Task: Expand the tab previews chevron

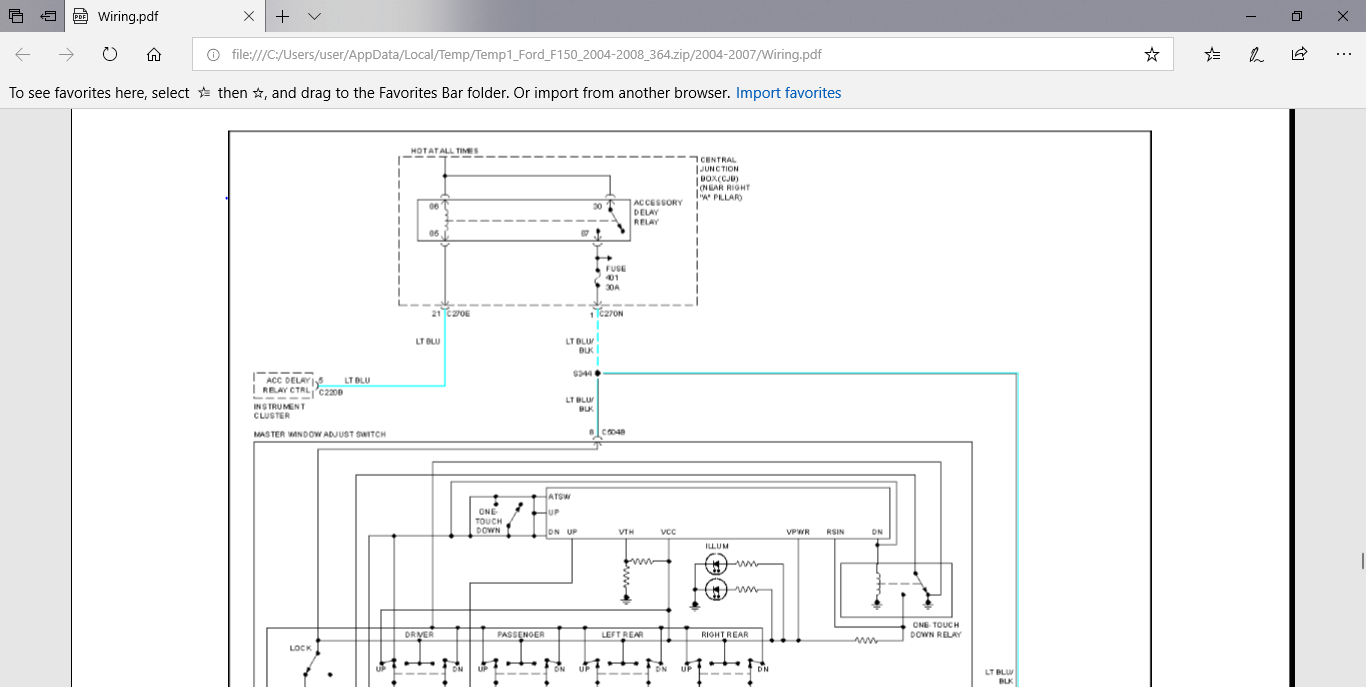Action: (x=314, y=16)
